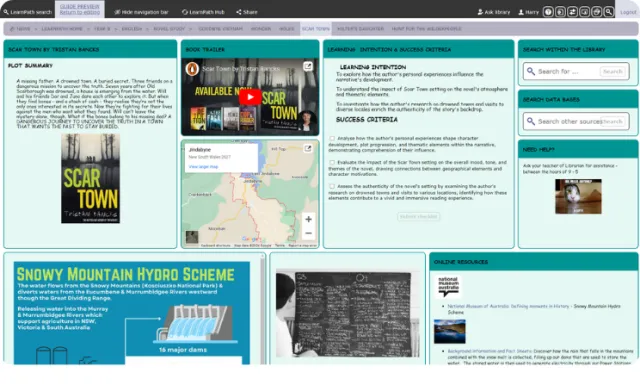The width and height of the screenshot is (640, 385).
Task: Click the magnifier icon in the top-right toolbar
Action: (x=608, y=12)
